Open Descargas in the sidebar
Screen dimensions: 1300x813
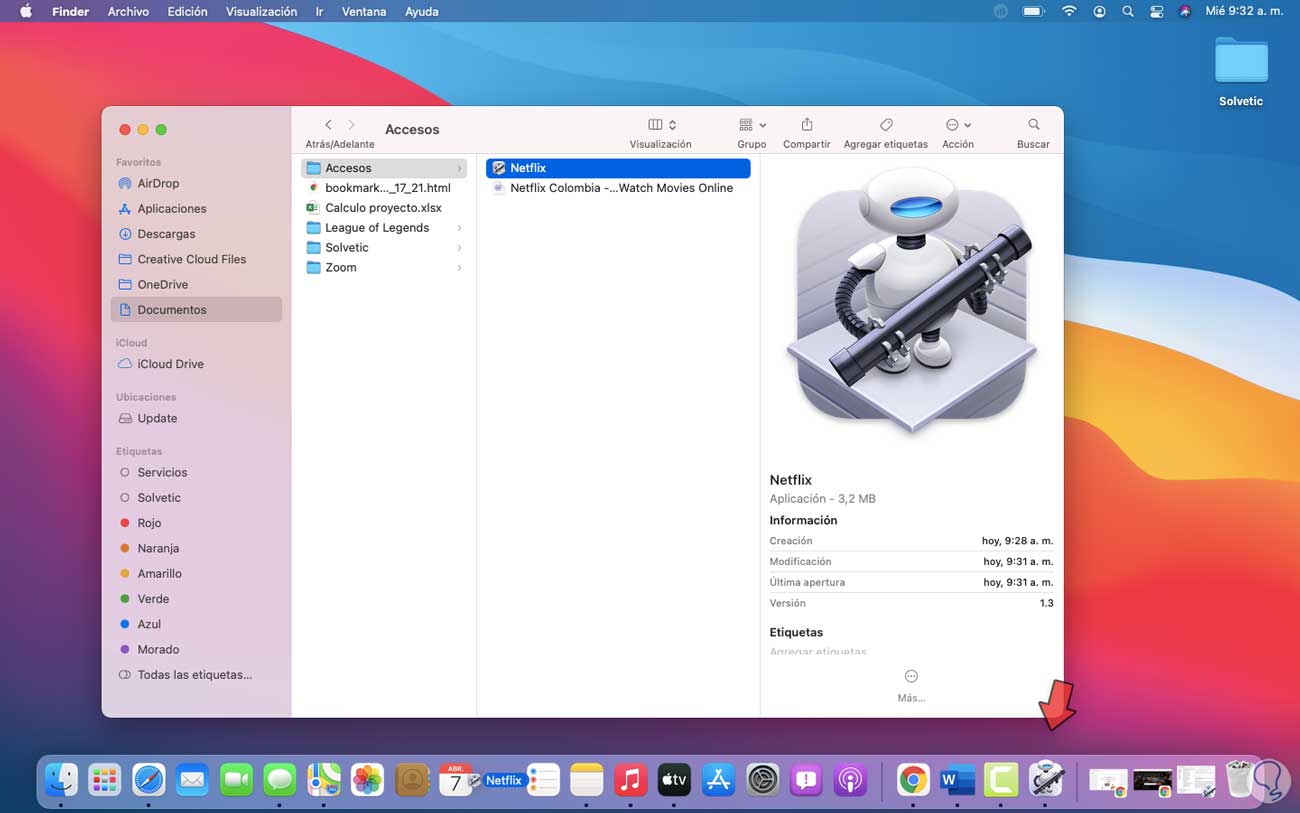point(196,234)
